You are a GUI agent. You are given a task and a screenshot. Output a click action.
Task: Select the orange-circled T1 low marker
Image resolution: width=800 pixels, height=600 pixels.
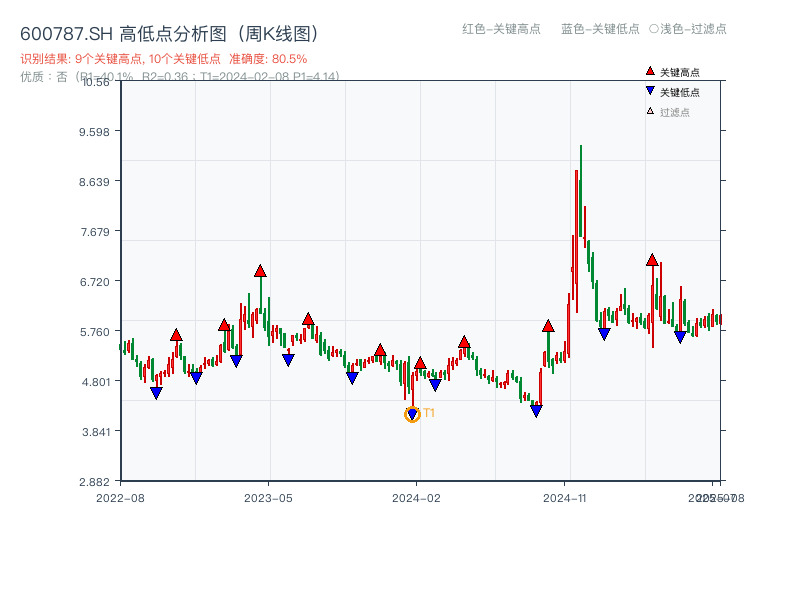[x=412, y=414]
